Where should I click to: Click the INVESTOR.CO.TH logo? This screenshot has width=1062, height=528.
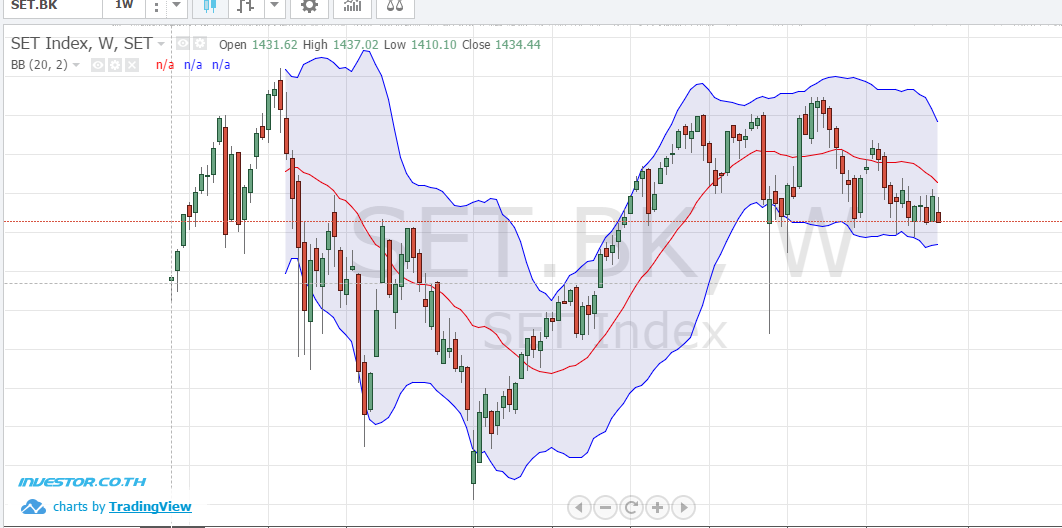(81, 483)
